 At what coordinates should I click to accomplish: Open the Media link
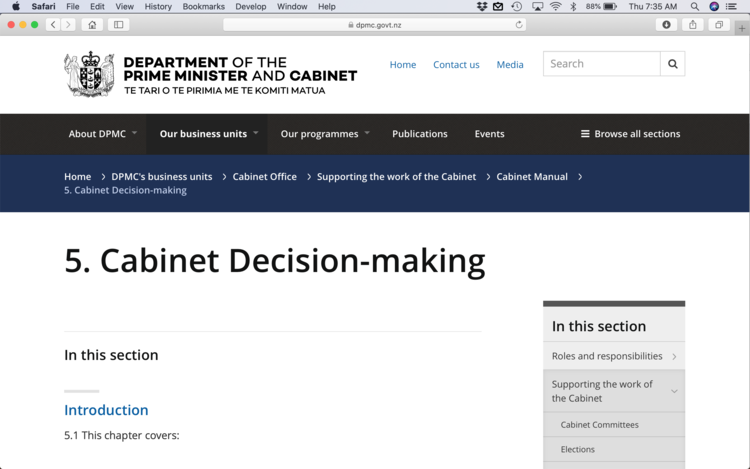[510, 65]
